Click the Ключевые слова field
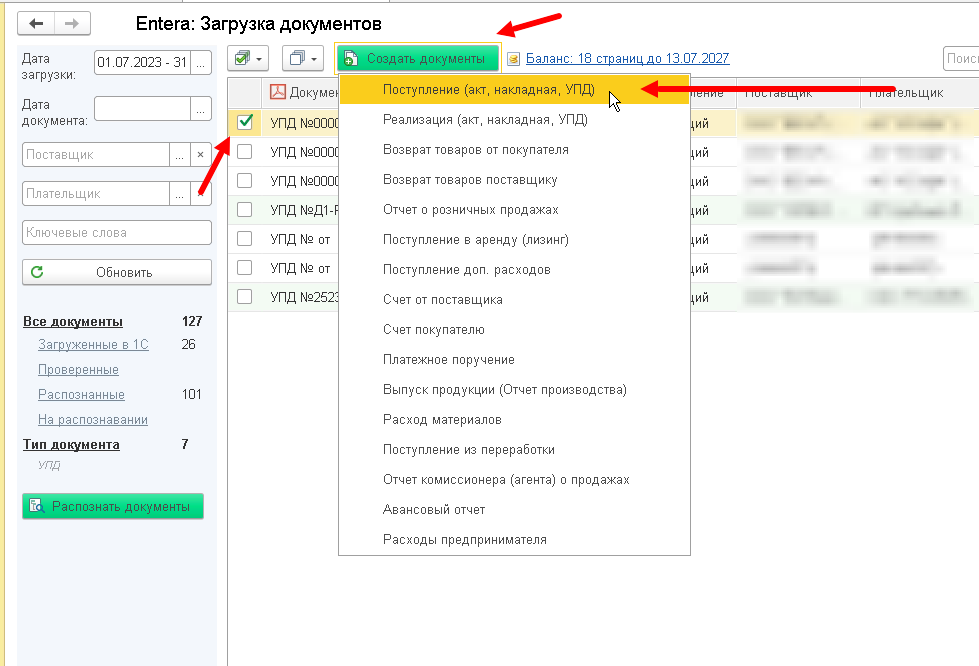The height and width of the screenshot is (666, 979). [117, 232]
